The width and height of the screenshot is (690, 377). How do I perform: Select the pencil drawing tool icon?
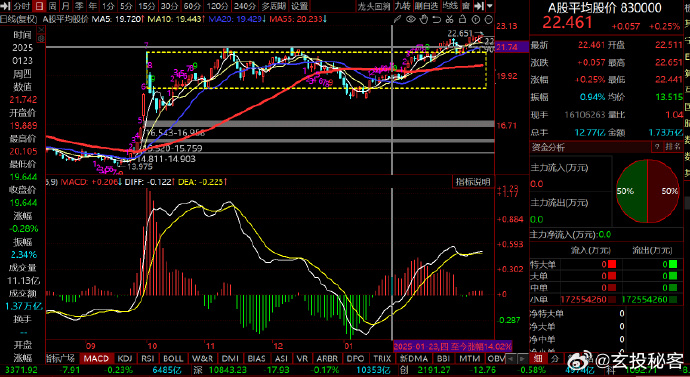click(398, 19)
